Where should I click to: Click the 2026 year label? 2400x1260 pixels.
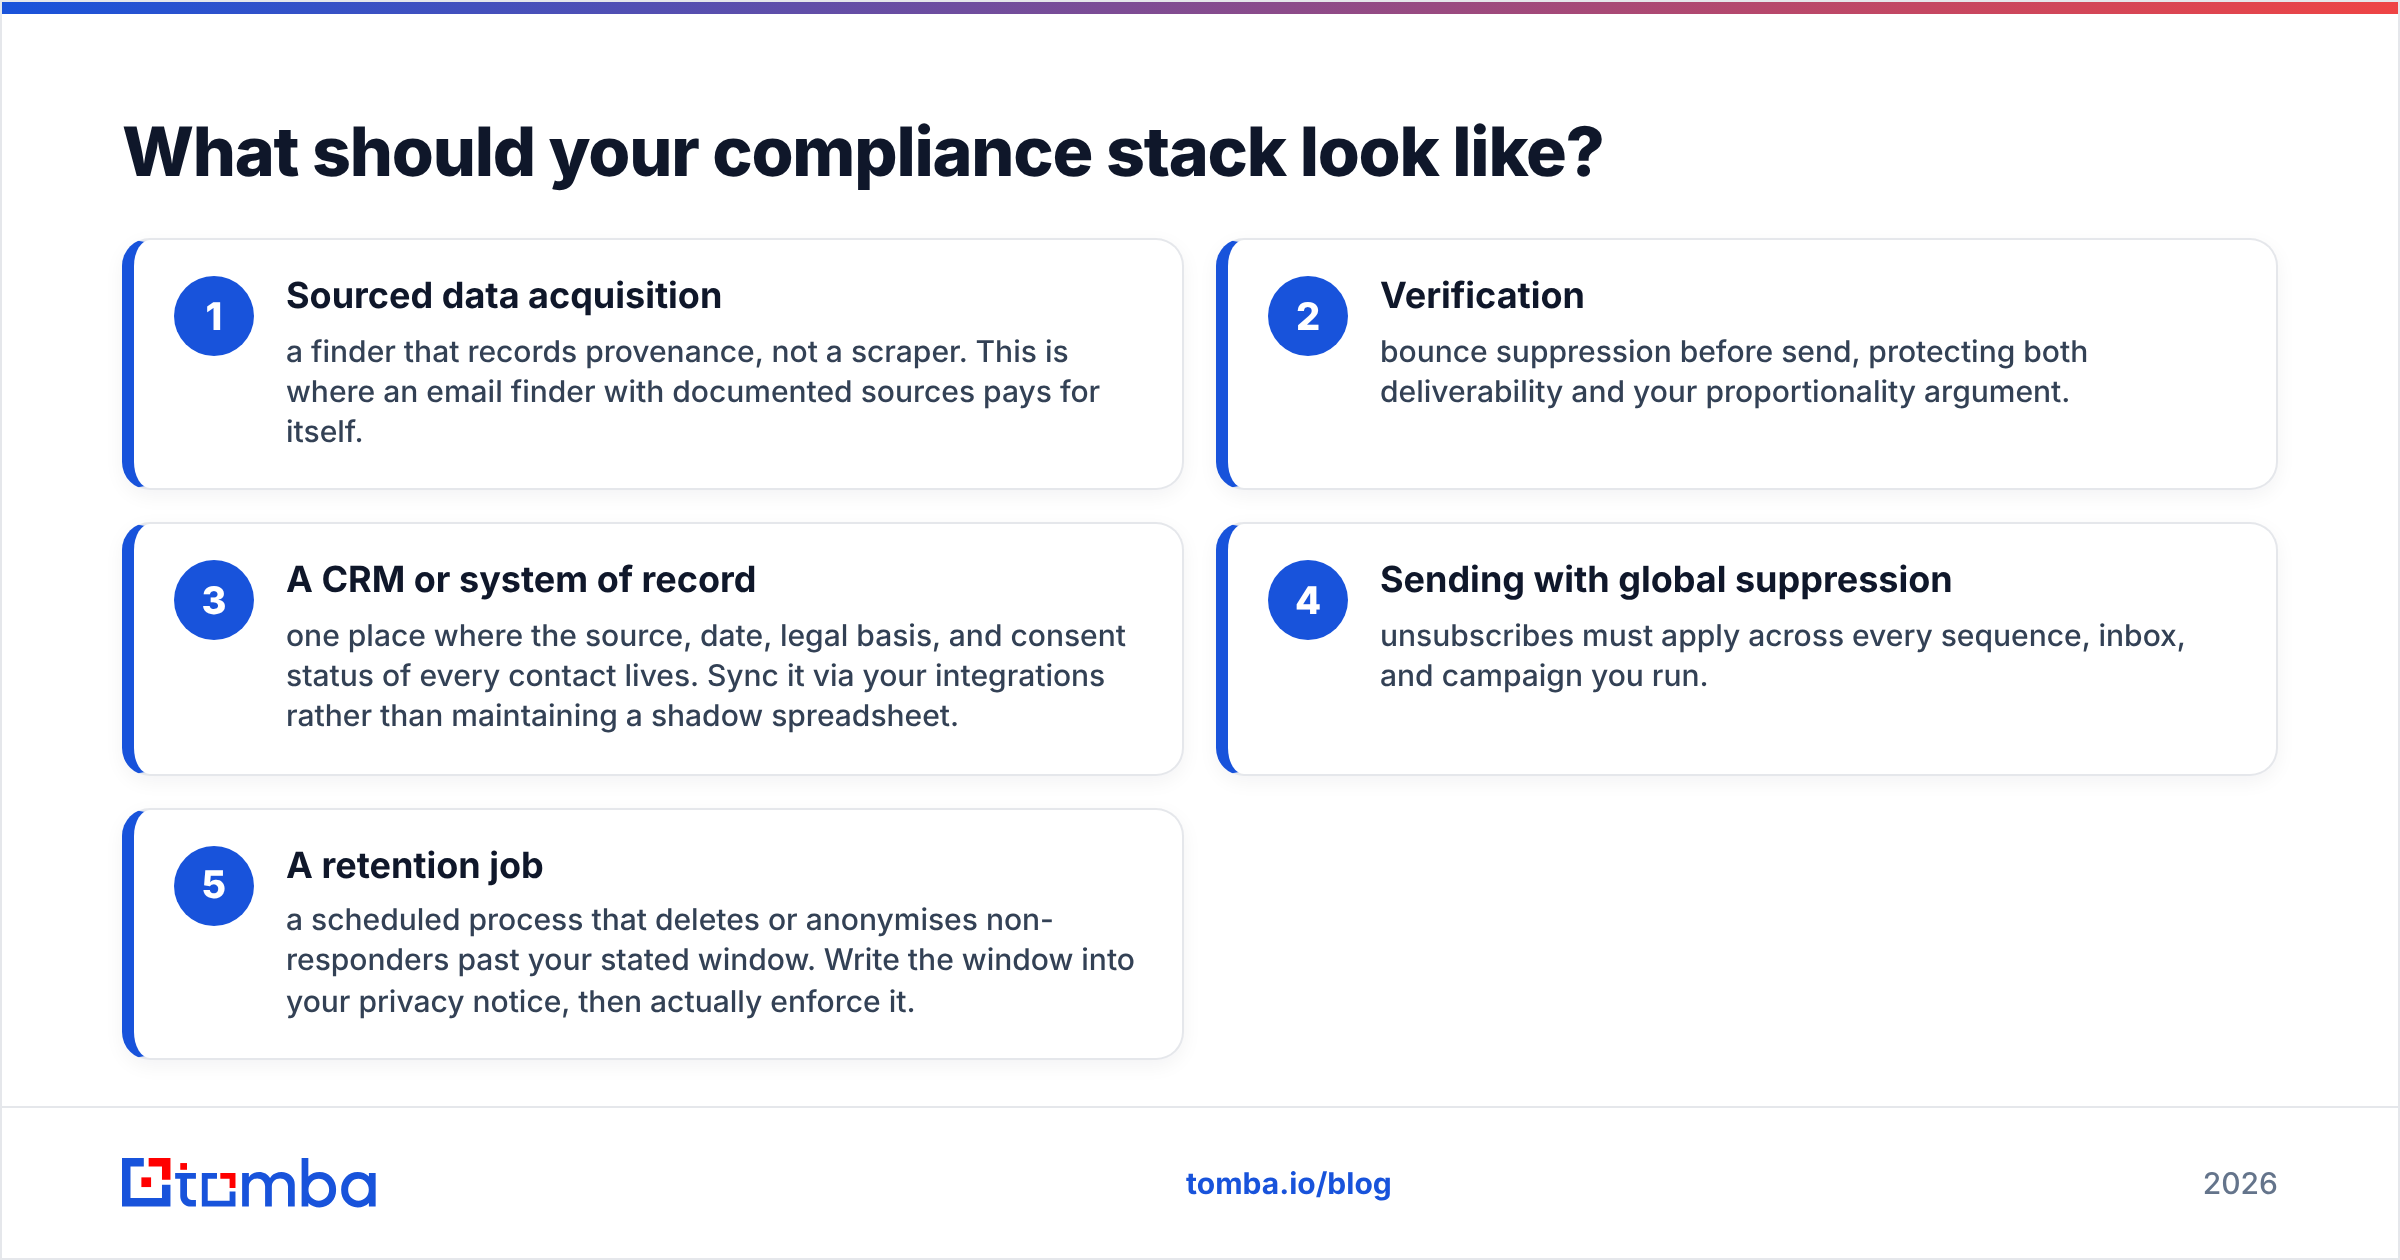pyautogui.click(x=2240, y=1184)
